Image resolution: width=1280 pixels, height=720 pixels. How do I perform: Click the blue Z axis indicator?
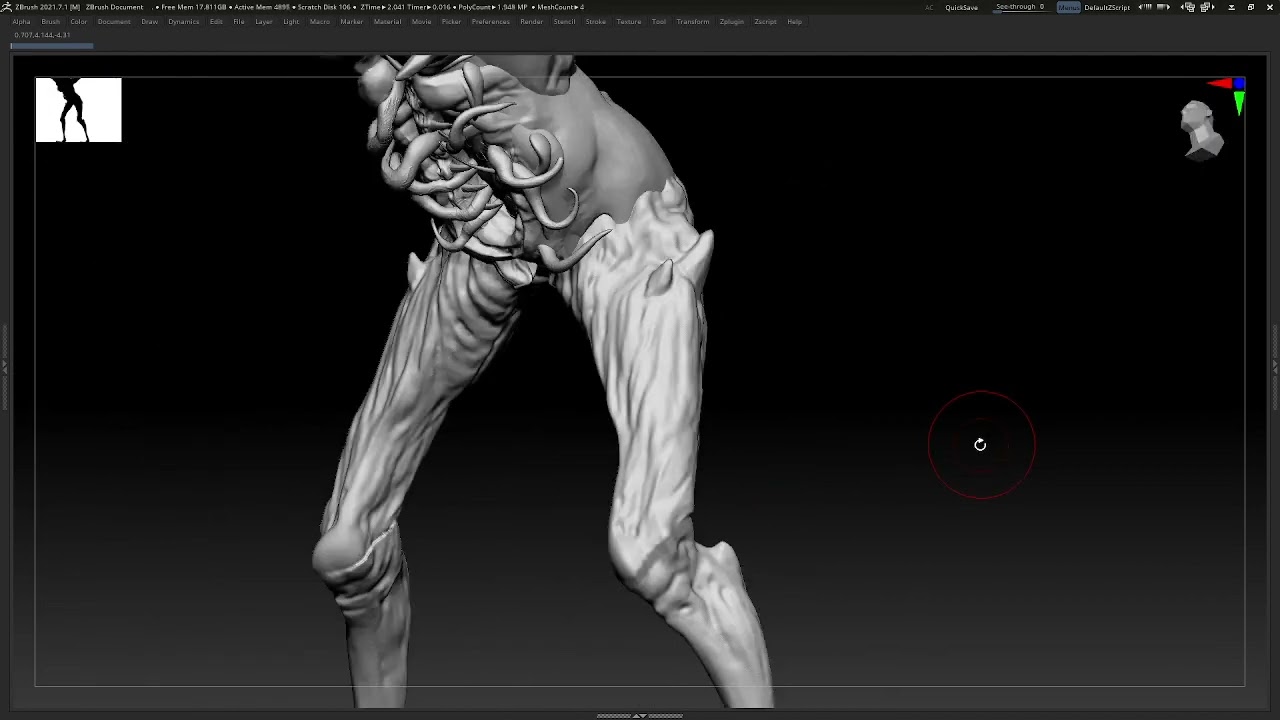point(1239,84)
